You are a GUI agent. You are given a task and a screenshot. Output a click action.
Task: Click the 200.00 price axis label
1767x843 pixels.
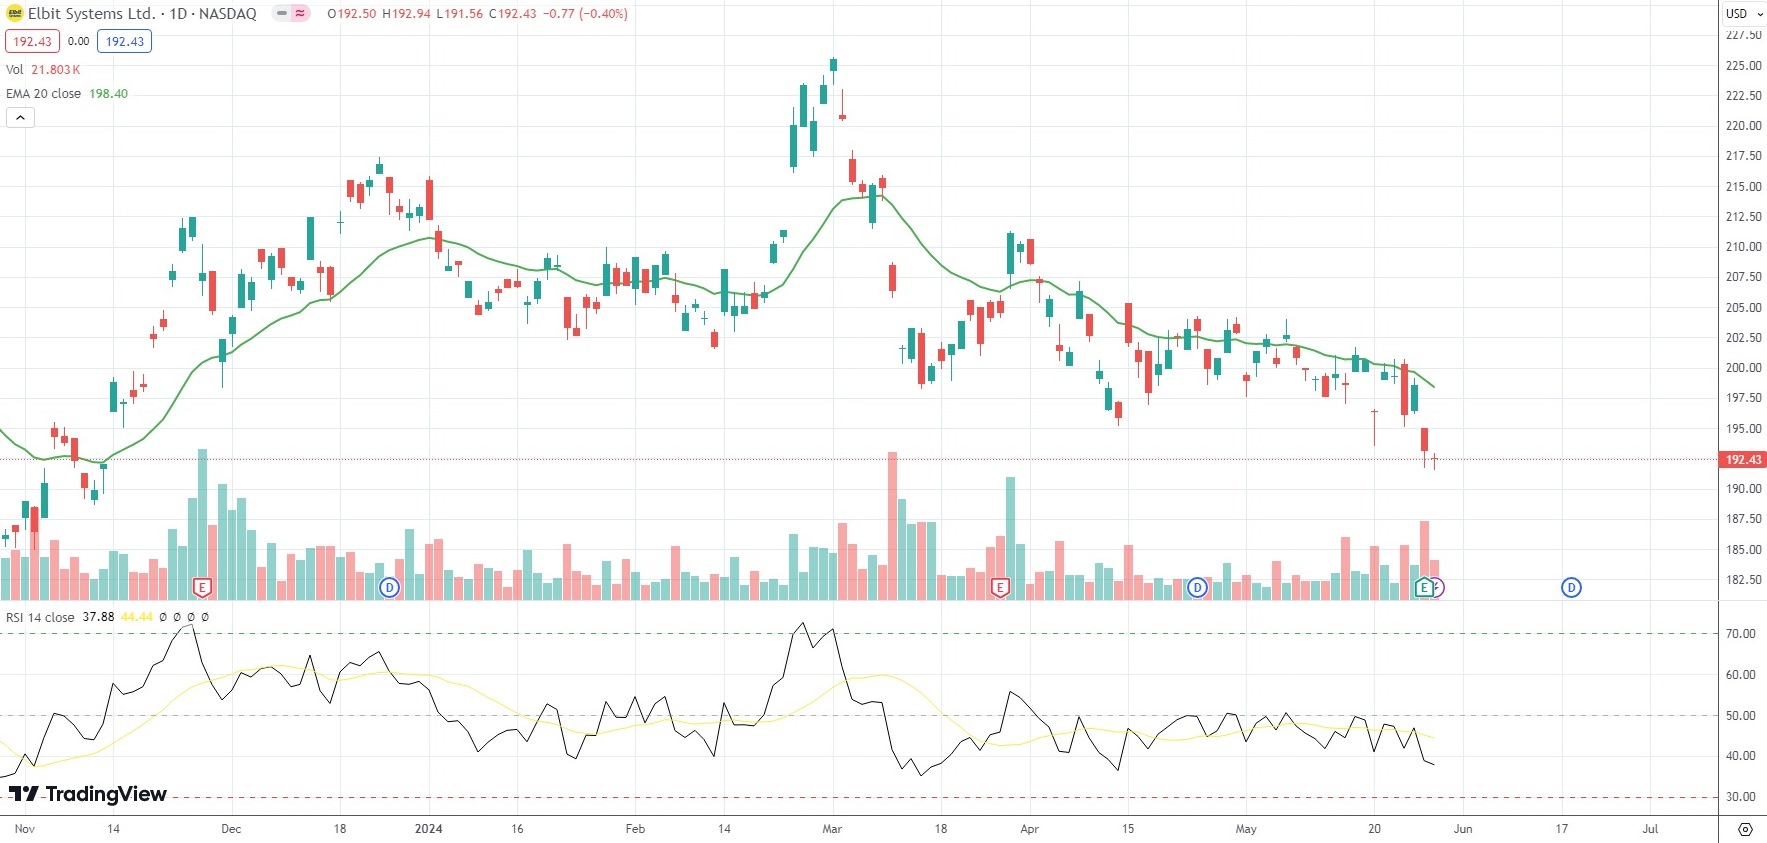point(1743,368)
